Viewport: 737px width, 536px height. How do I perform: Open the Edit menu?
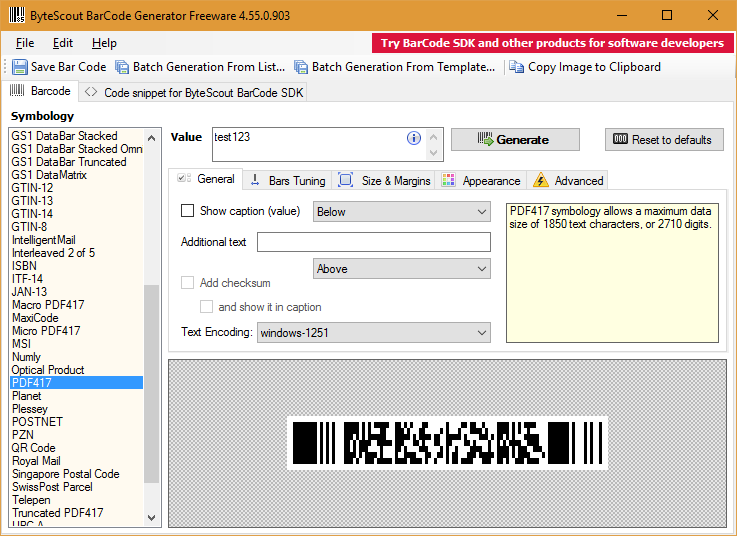point(63,43)
